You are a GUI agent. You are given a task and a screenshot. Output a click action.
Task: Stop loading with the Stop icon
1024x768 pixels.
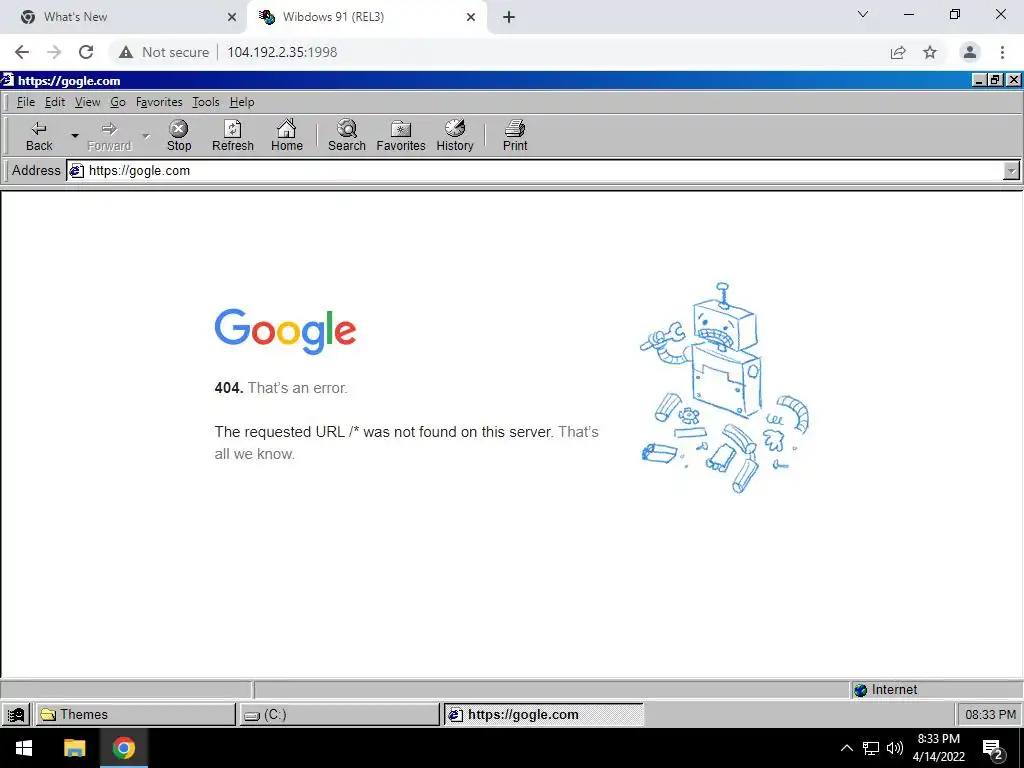[x=179, y=136]
